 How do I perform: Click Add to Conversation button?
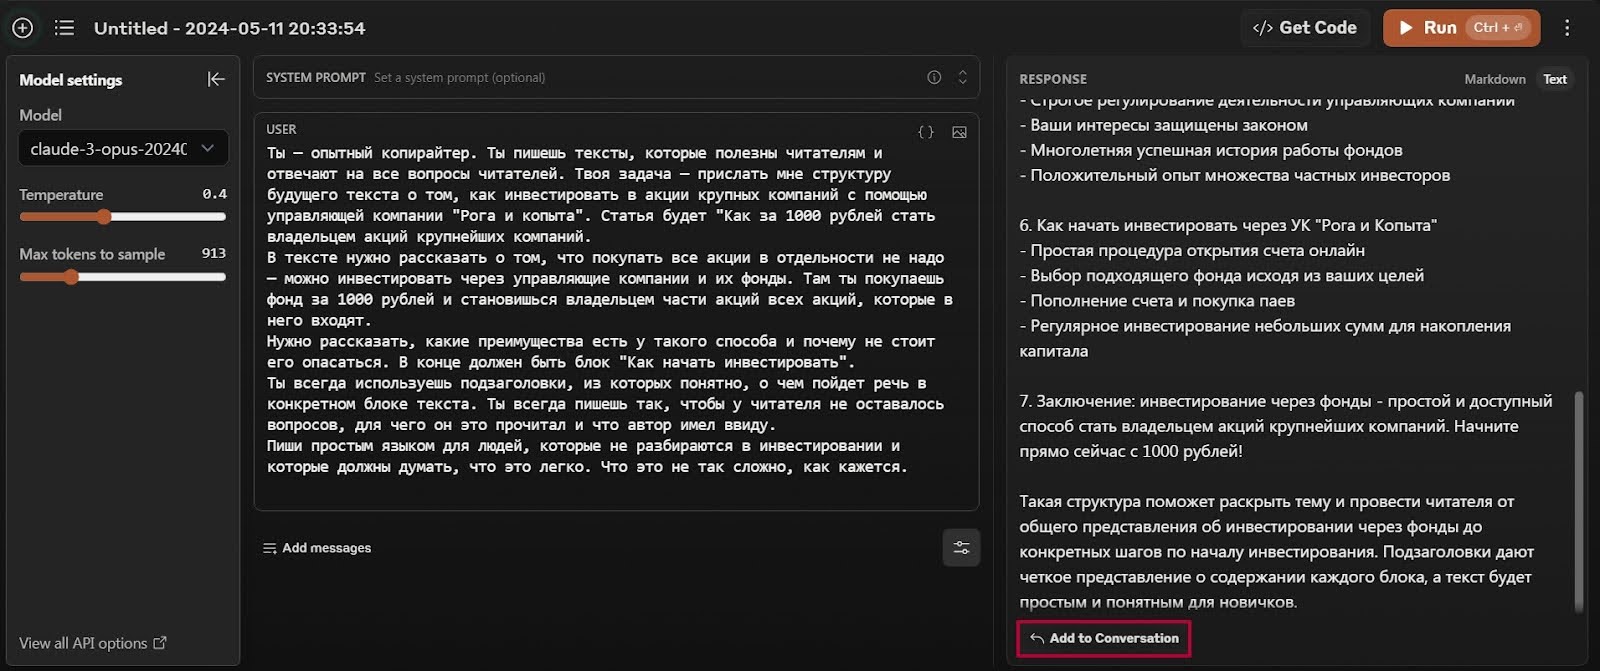tap(1104, 638)
